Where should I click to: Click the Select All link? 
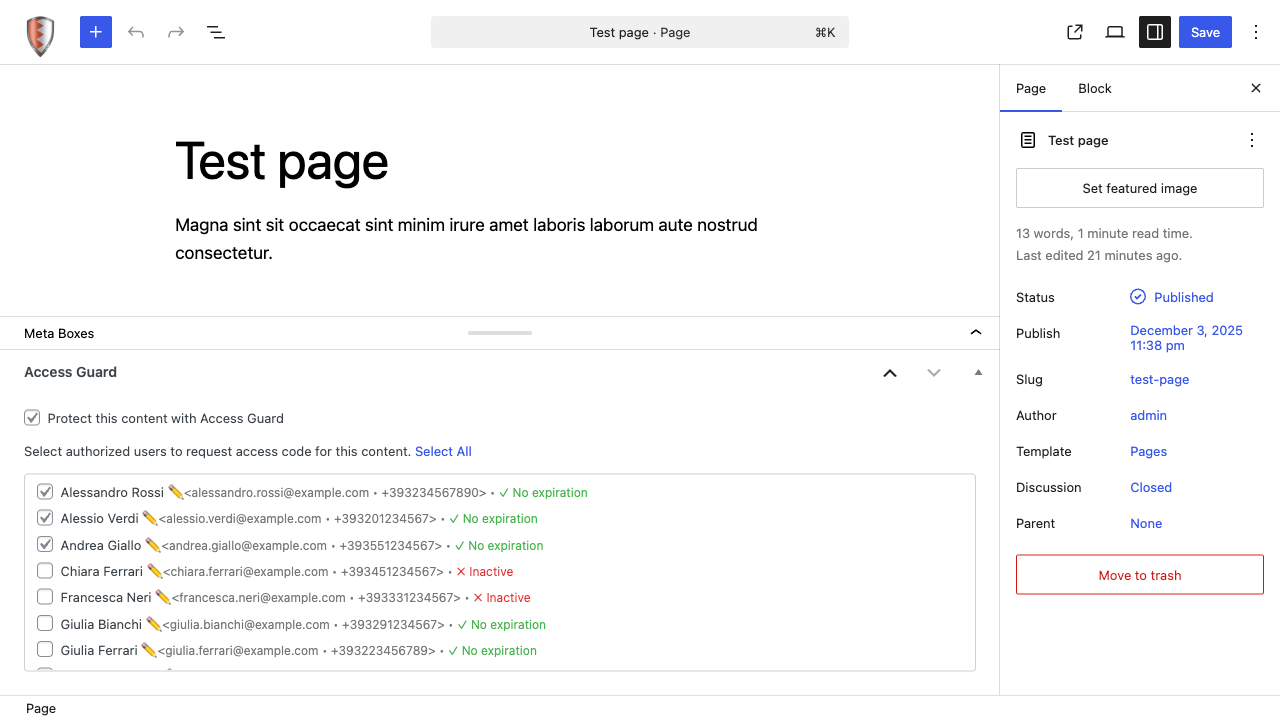pyautogui.click(x=443, y=451)
